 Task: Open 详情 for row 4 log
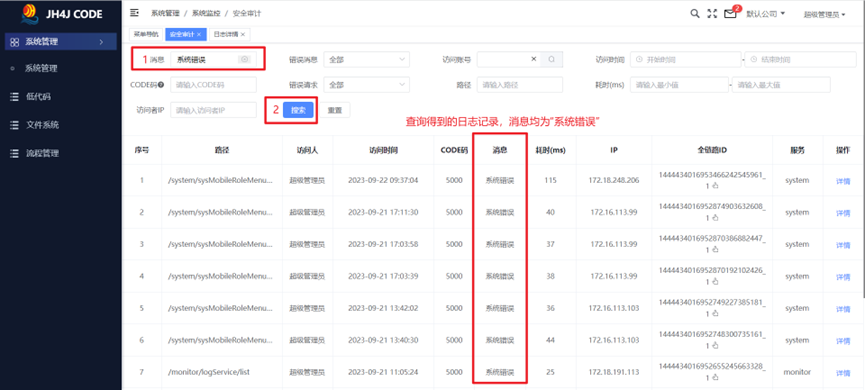pos(843,276)
